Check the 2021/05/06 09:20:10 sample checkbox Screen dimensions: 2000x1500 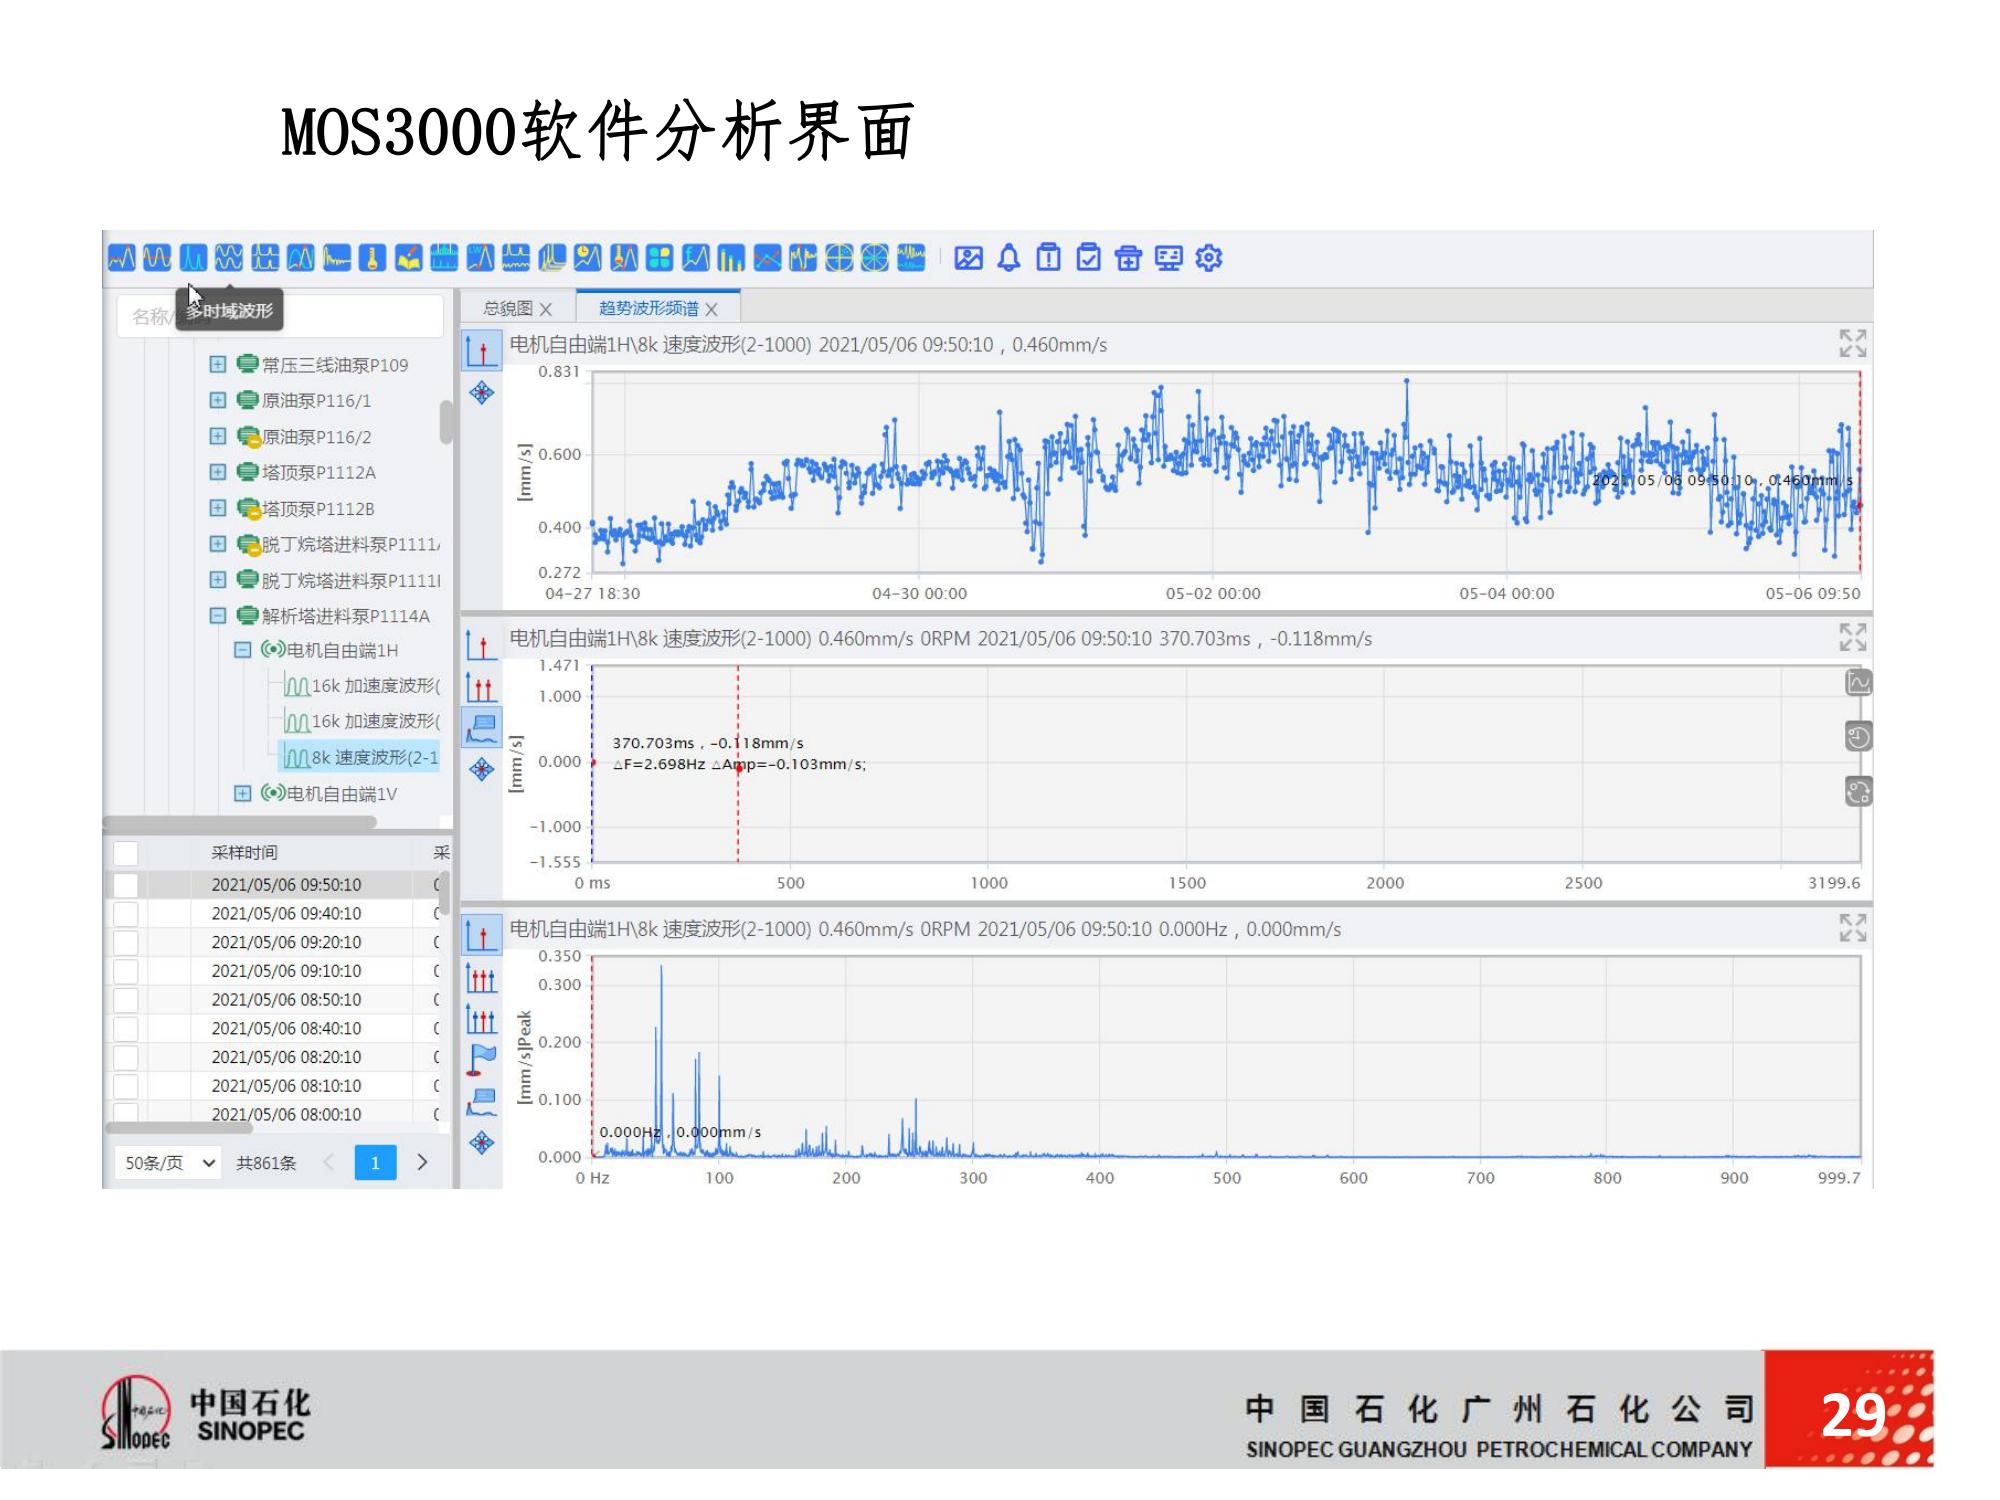(x=126, y=942)
